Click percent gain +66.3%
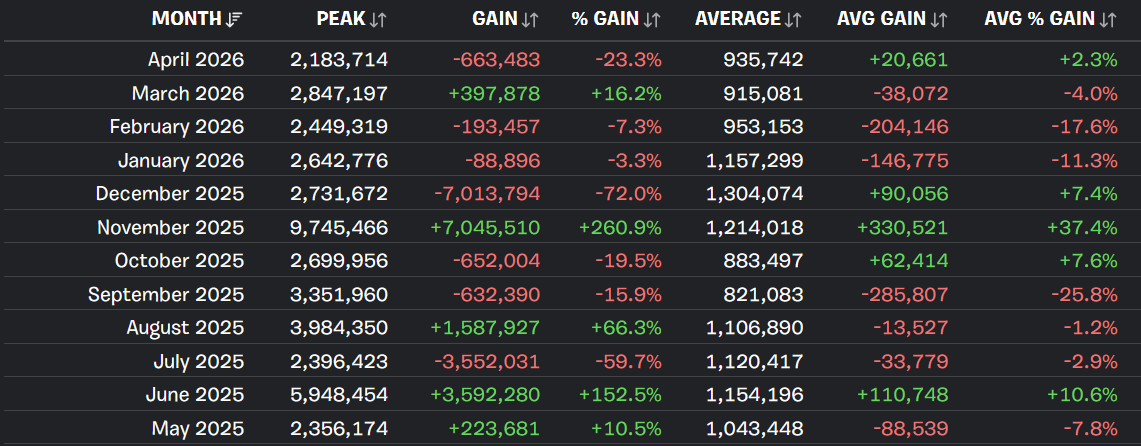Screen dimensions: 1141x446 pos(625,328)
